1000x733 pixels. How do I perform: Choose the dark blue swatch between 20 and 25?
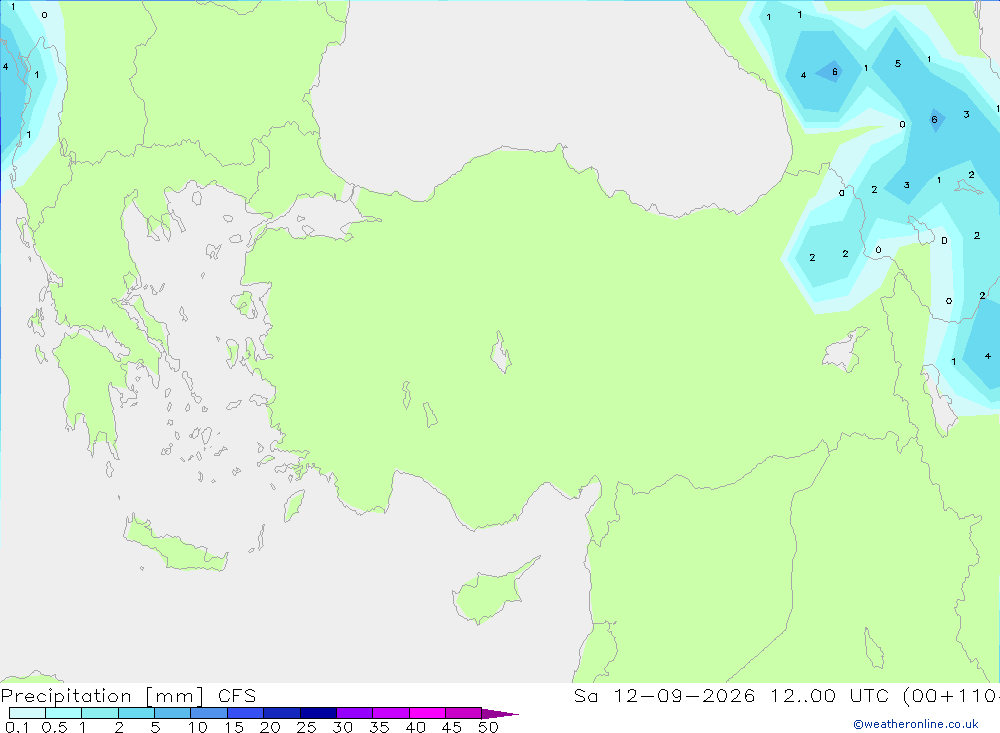[x=282, y=713]
